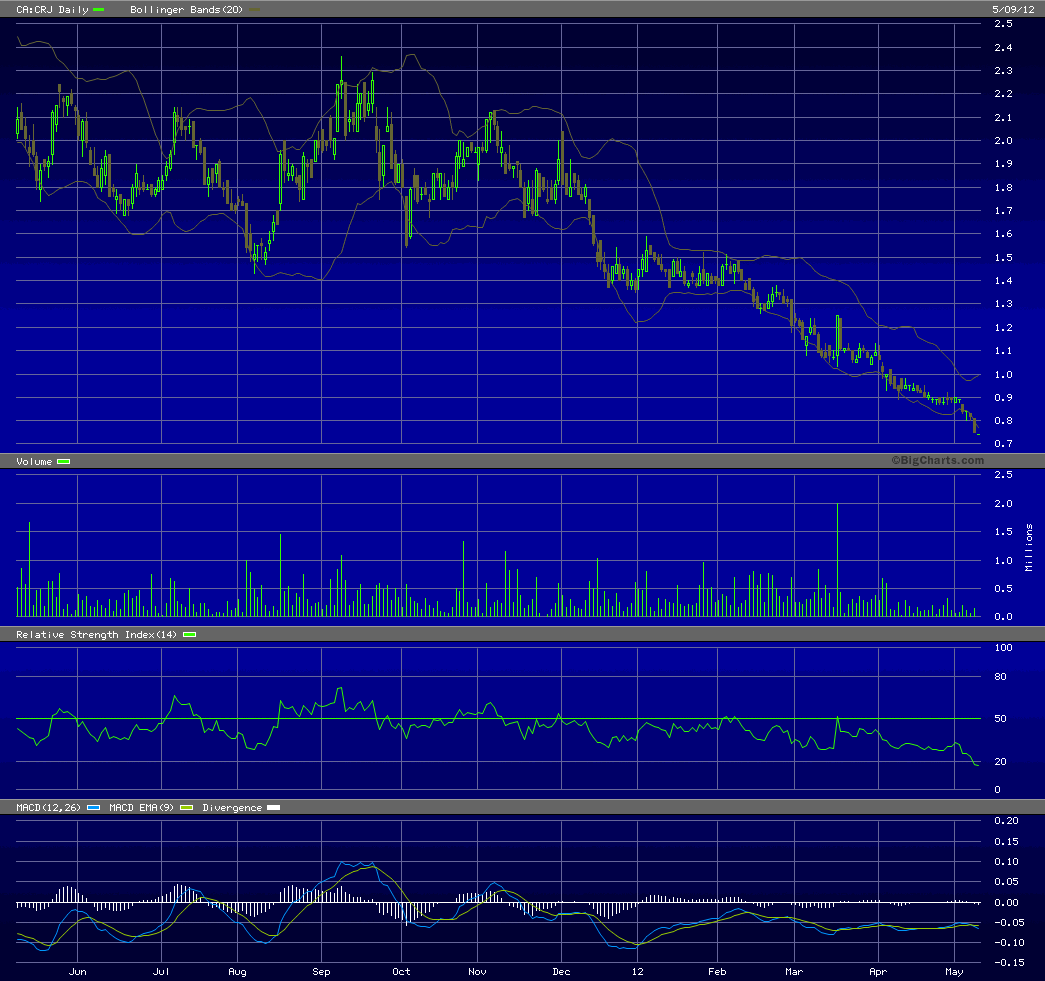Click the Bollinger Bands(20) legend line swatch
Image resolution: width=1045 pixels, height=981 pixels.
click(256, 9)
